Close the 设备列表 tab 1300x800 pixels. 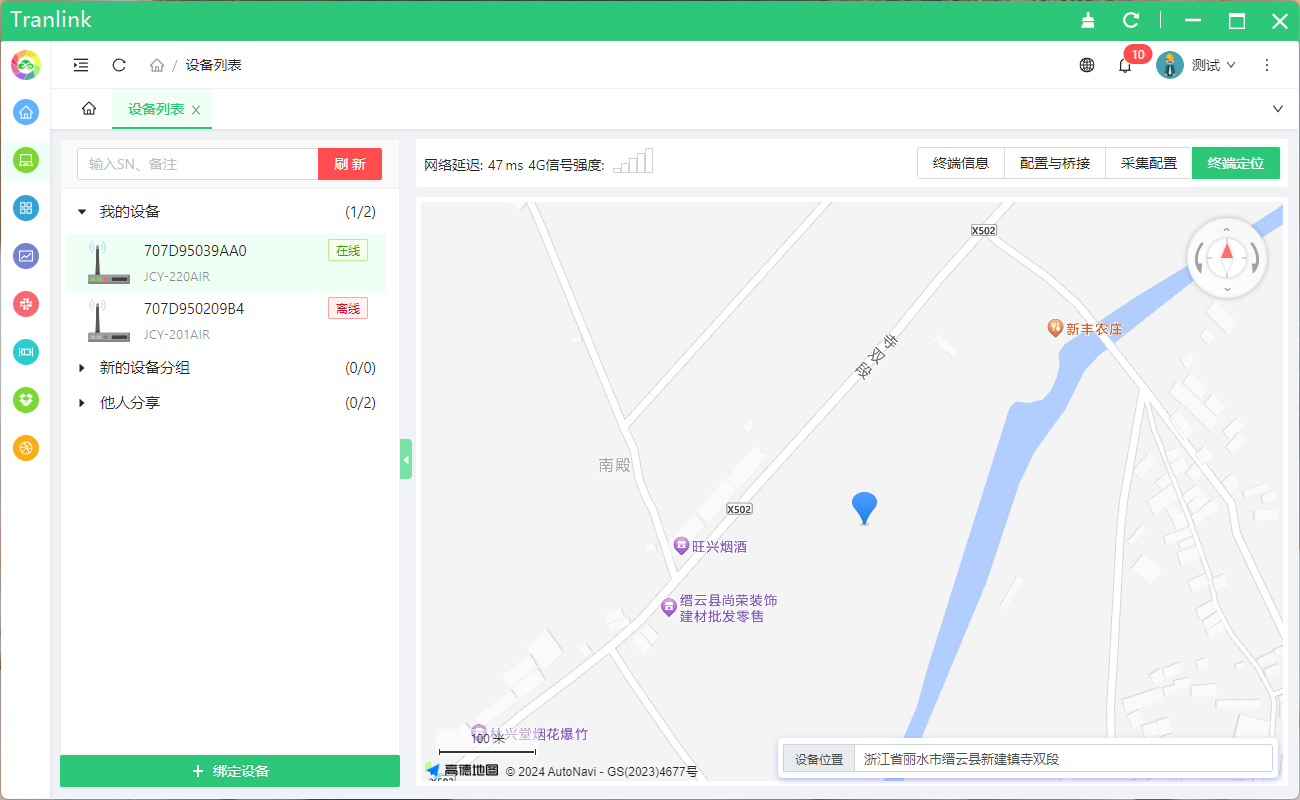pos(196,110)
